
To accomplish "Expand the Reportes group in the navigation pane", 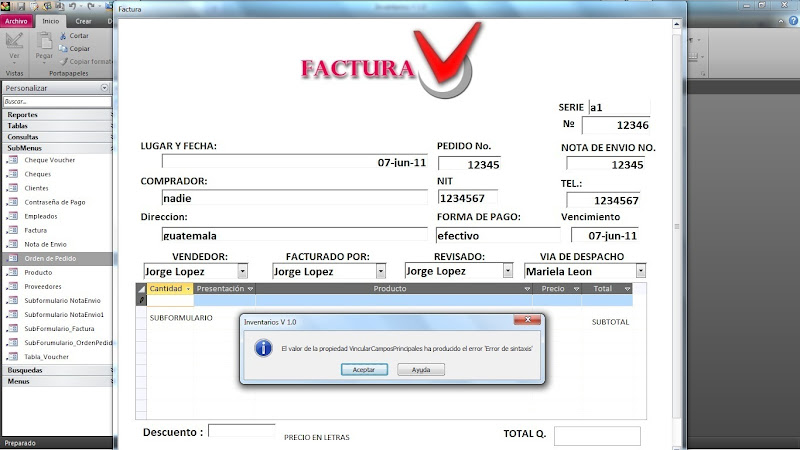I will pos(111,115).
